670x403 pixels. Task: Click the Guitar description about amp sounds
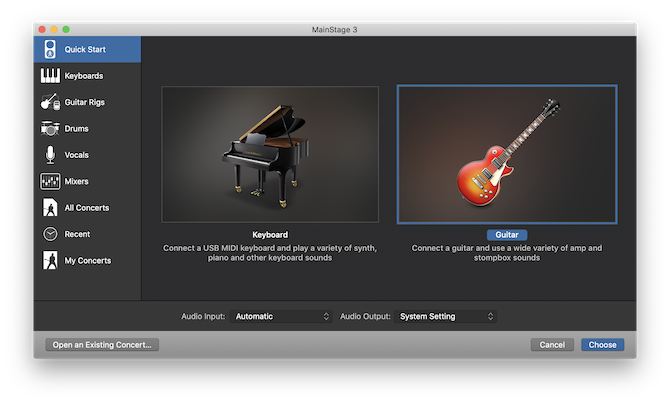507,253
